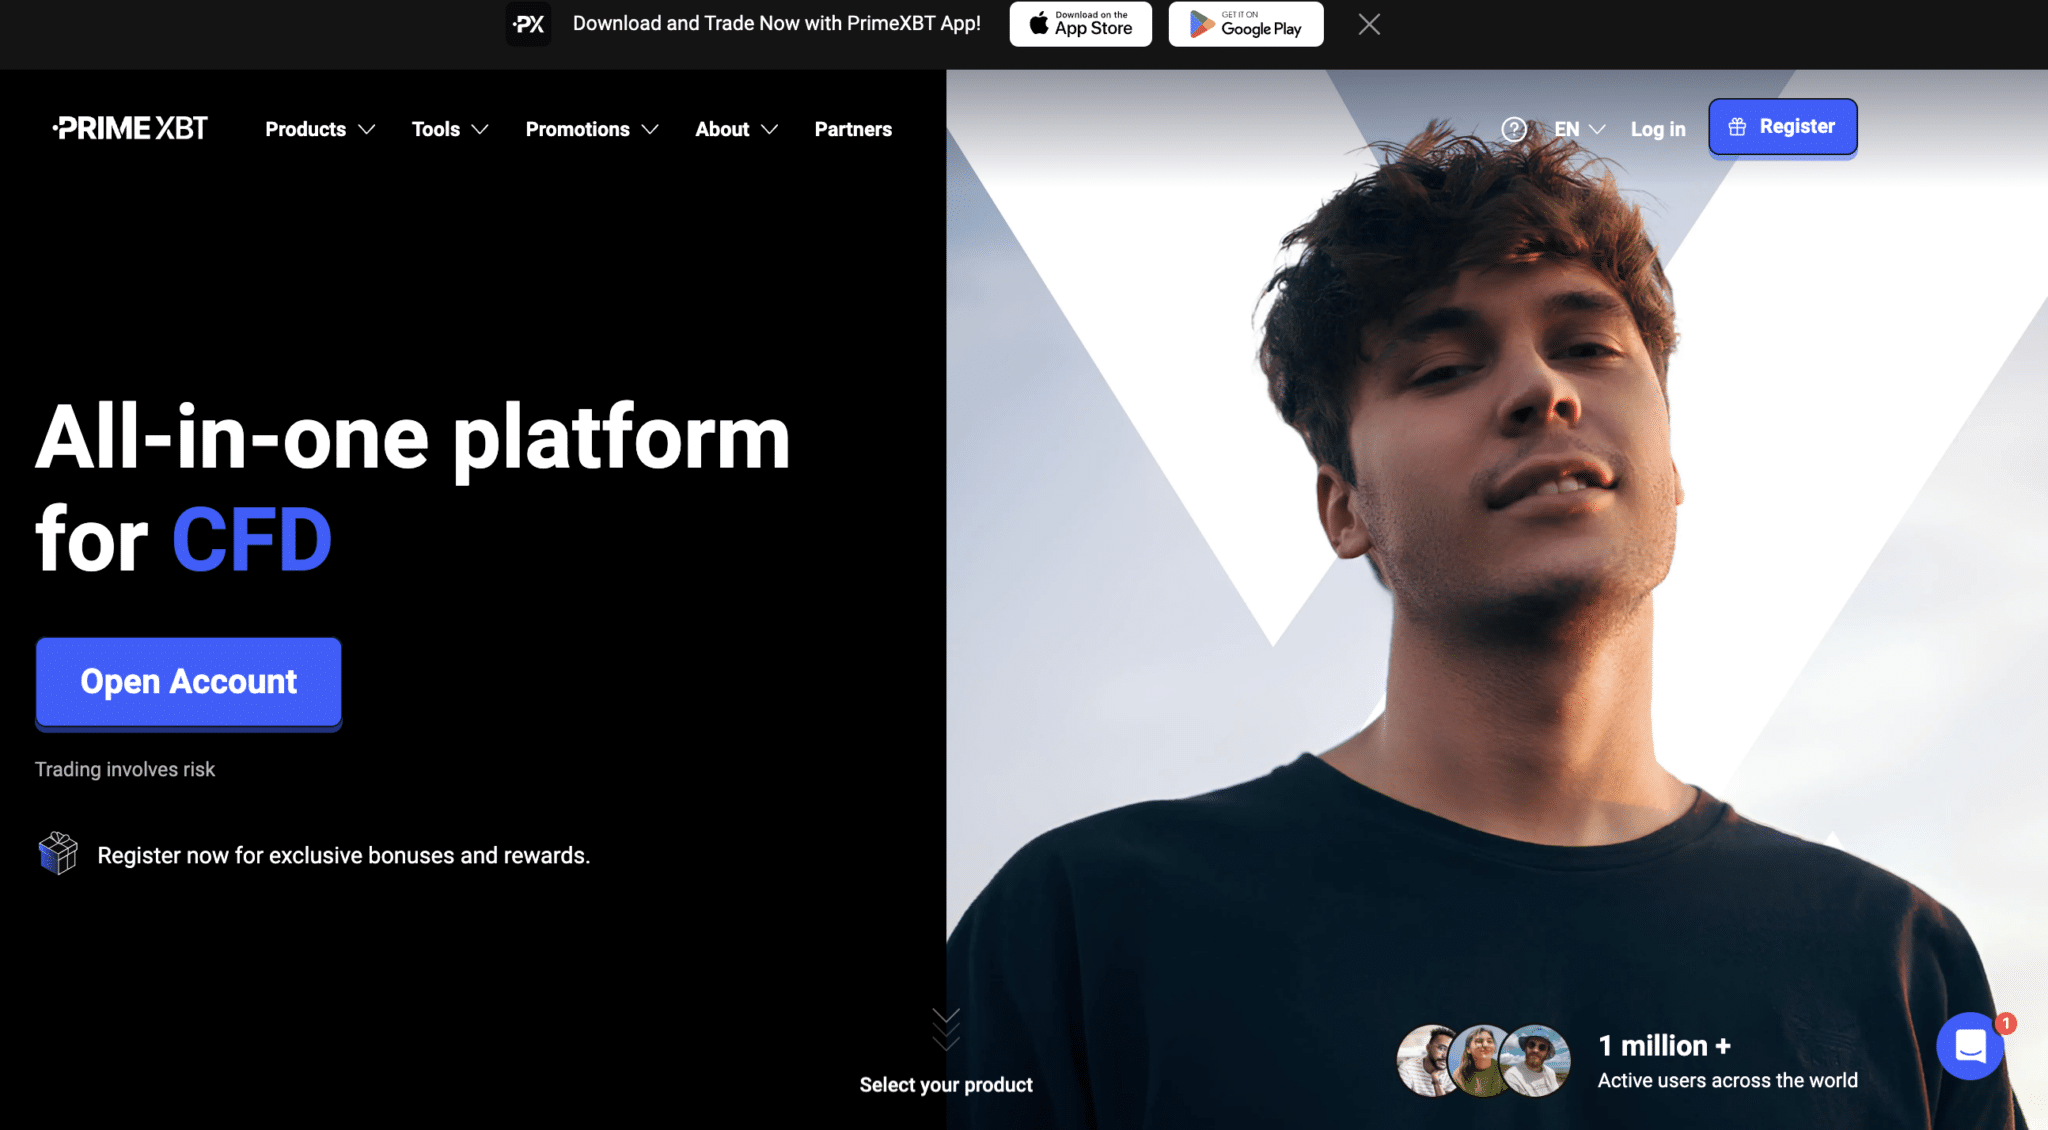Select the EN language option
The height and width of the screenshot is (1130, 2048).
1578,129
